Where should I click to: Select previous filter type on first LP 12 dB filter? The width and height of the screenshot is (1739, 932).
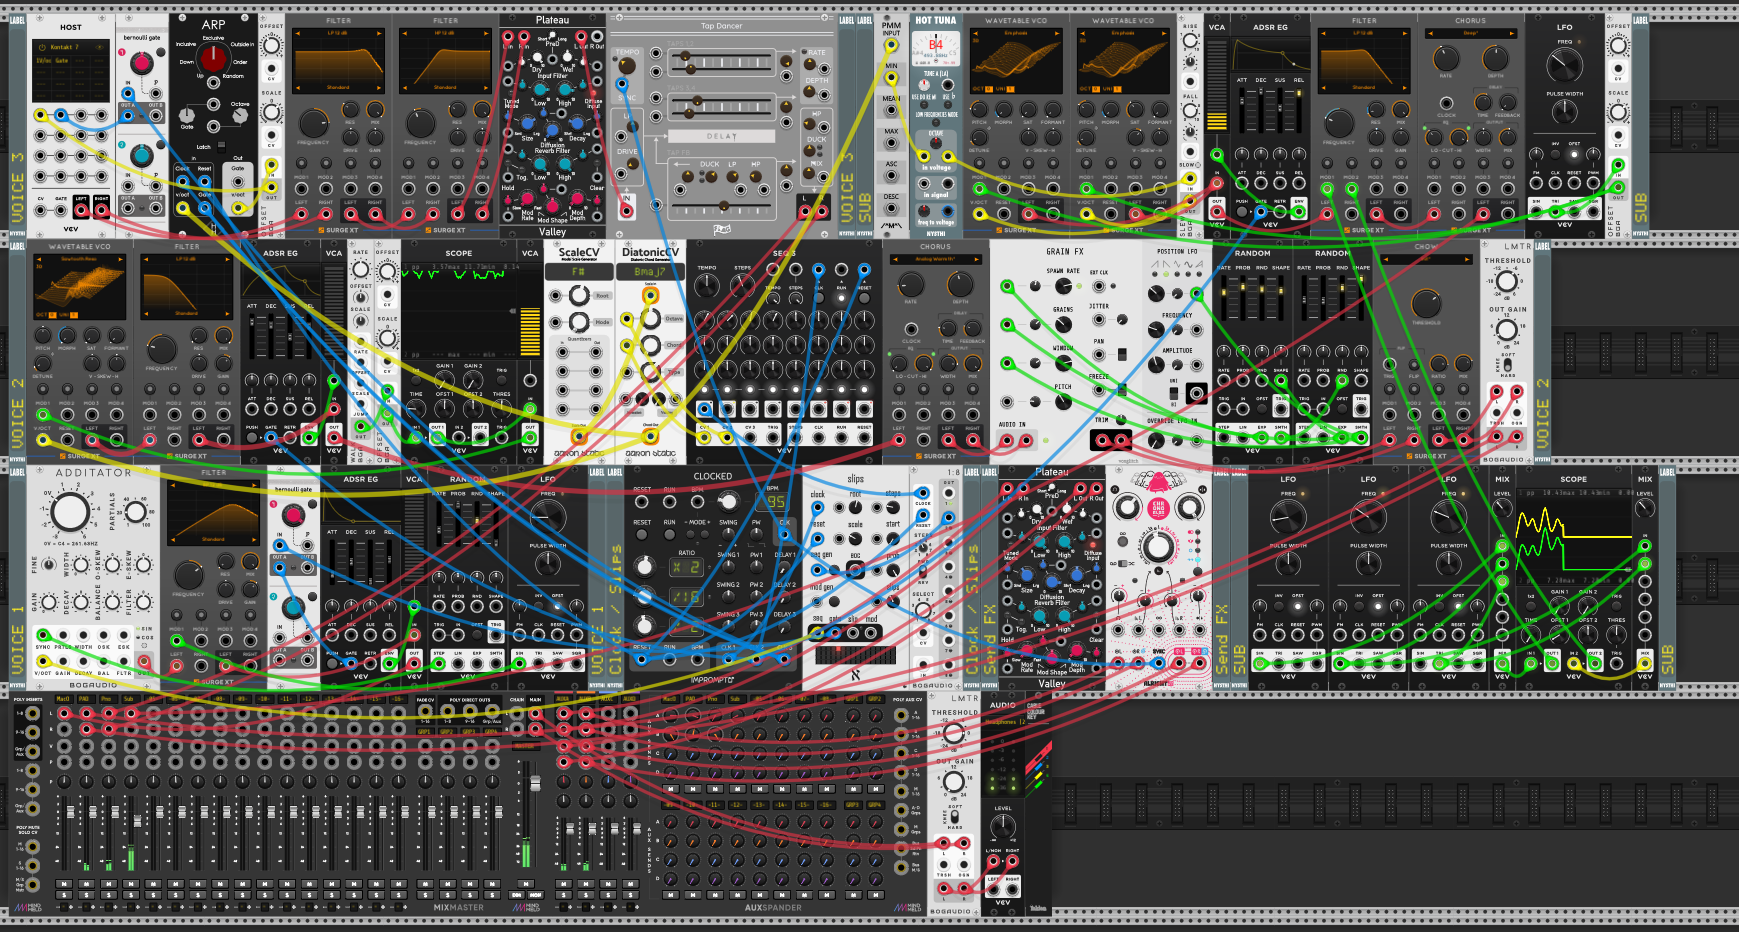(297, 33)
